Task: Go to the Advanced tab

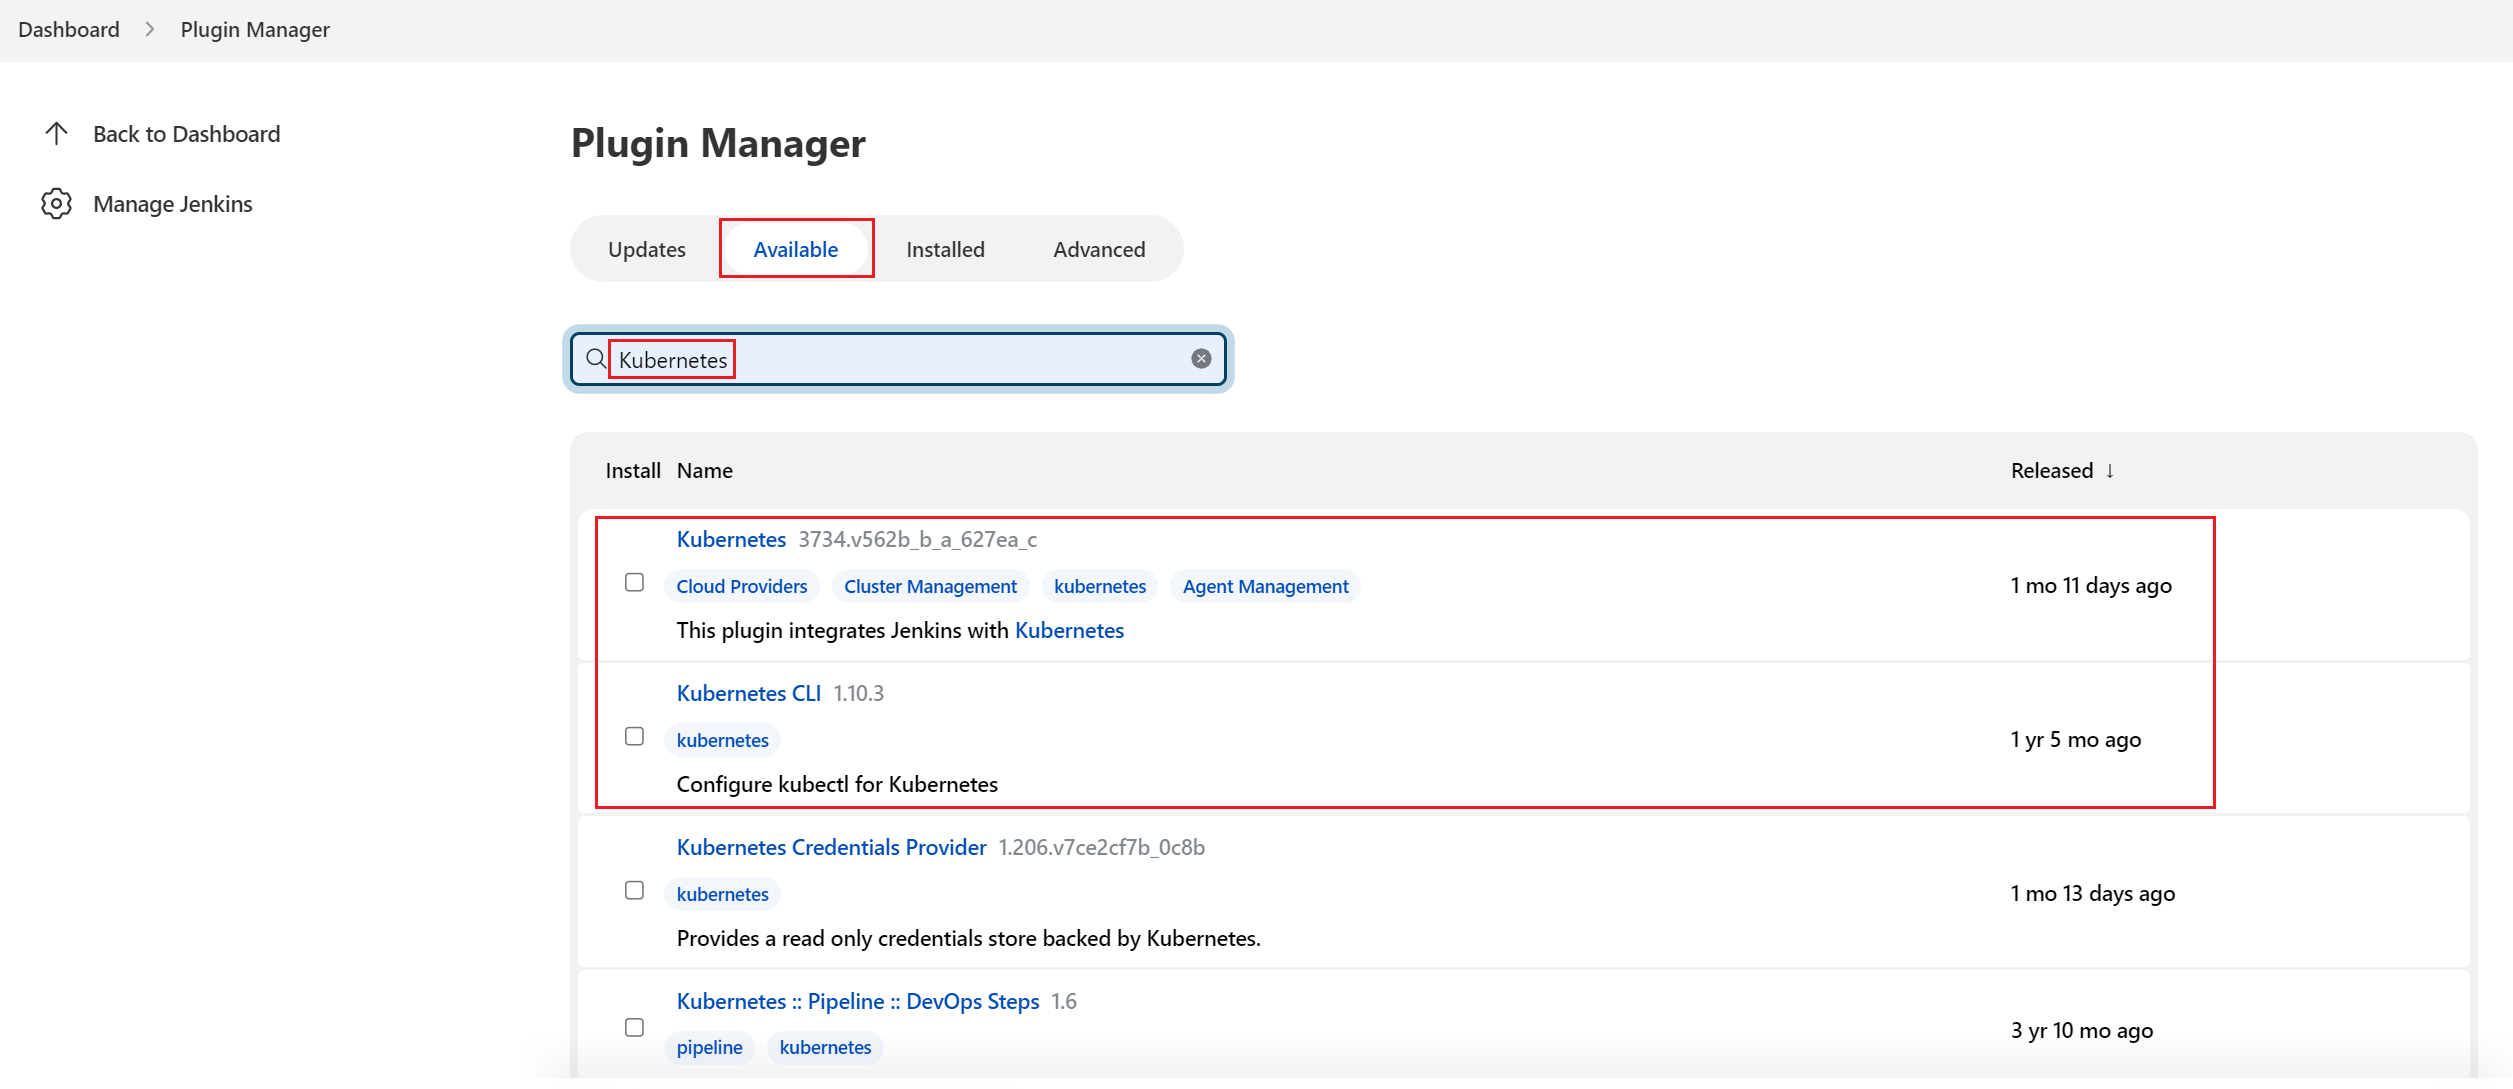Action: click(x=1098, y=250)
